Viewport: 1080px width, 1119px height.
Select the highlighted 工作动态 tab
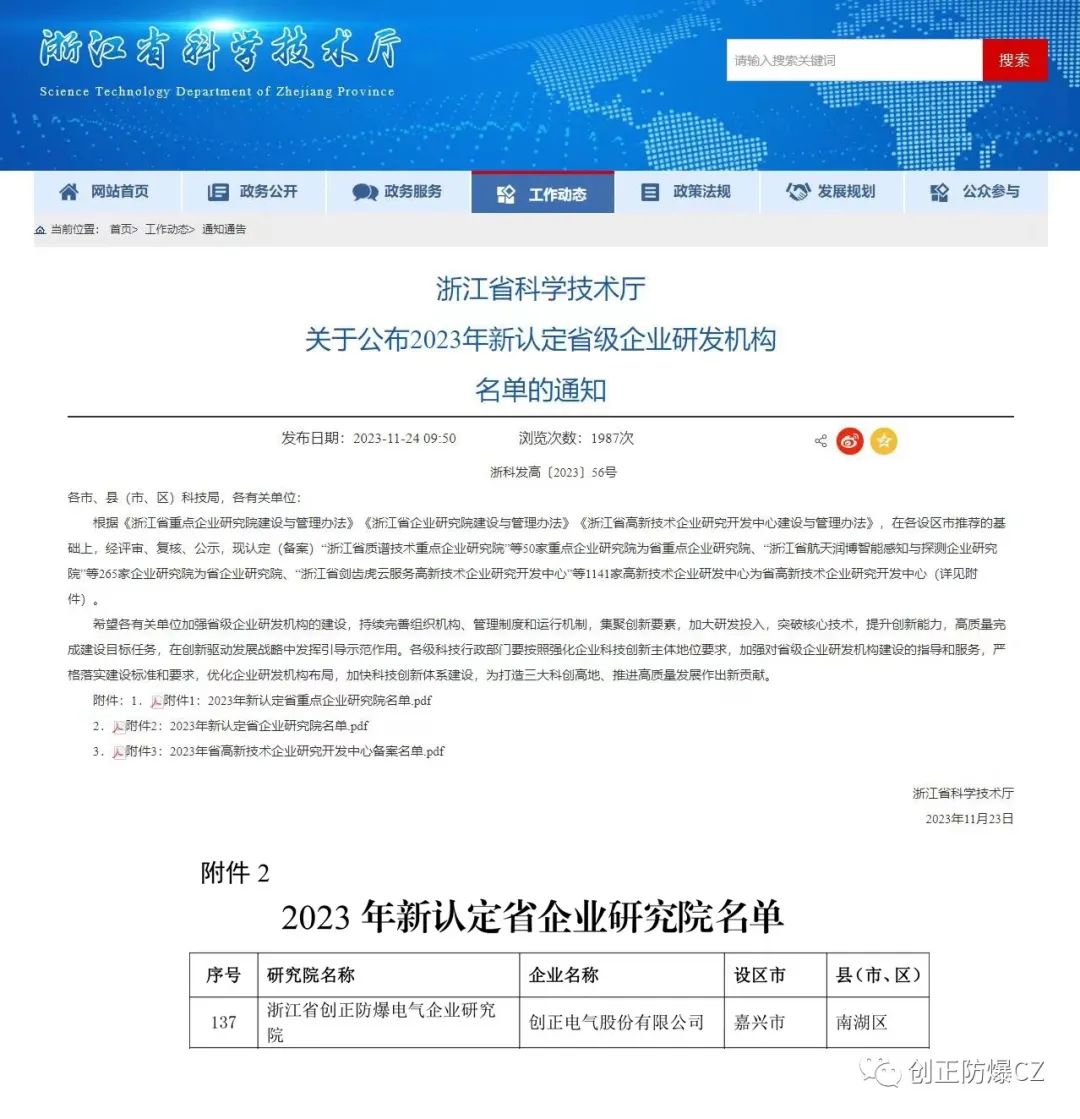coord(543,193)
